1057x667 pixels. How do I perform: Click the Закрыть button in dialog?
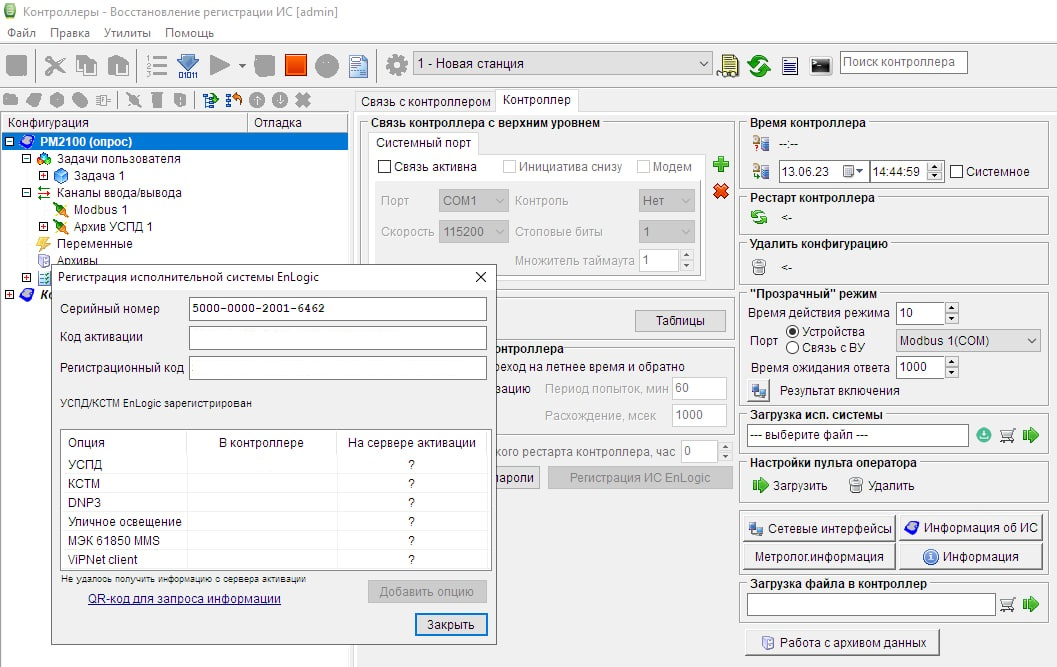(450, 625)
